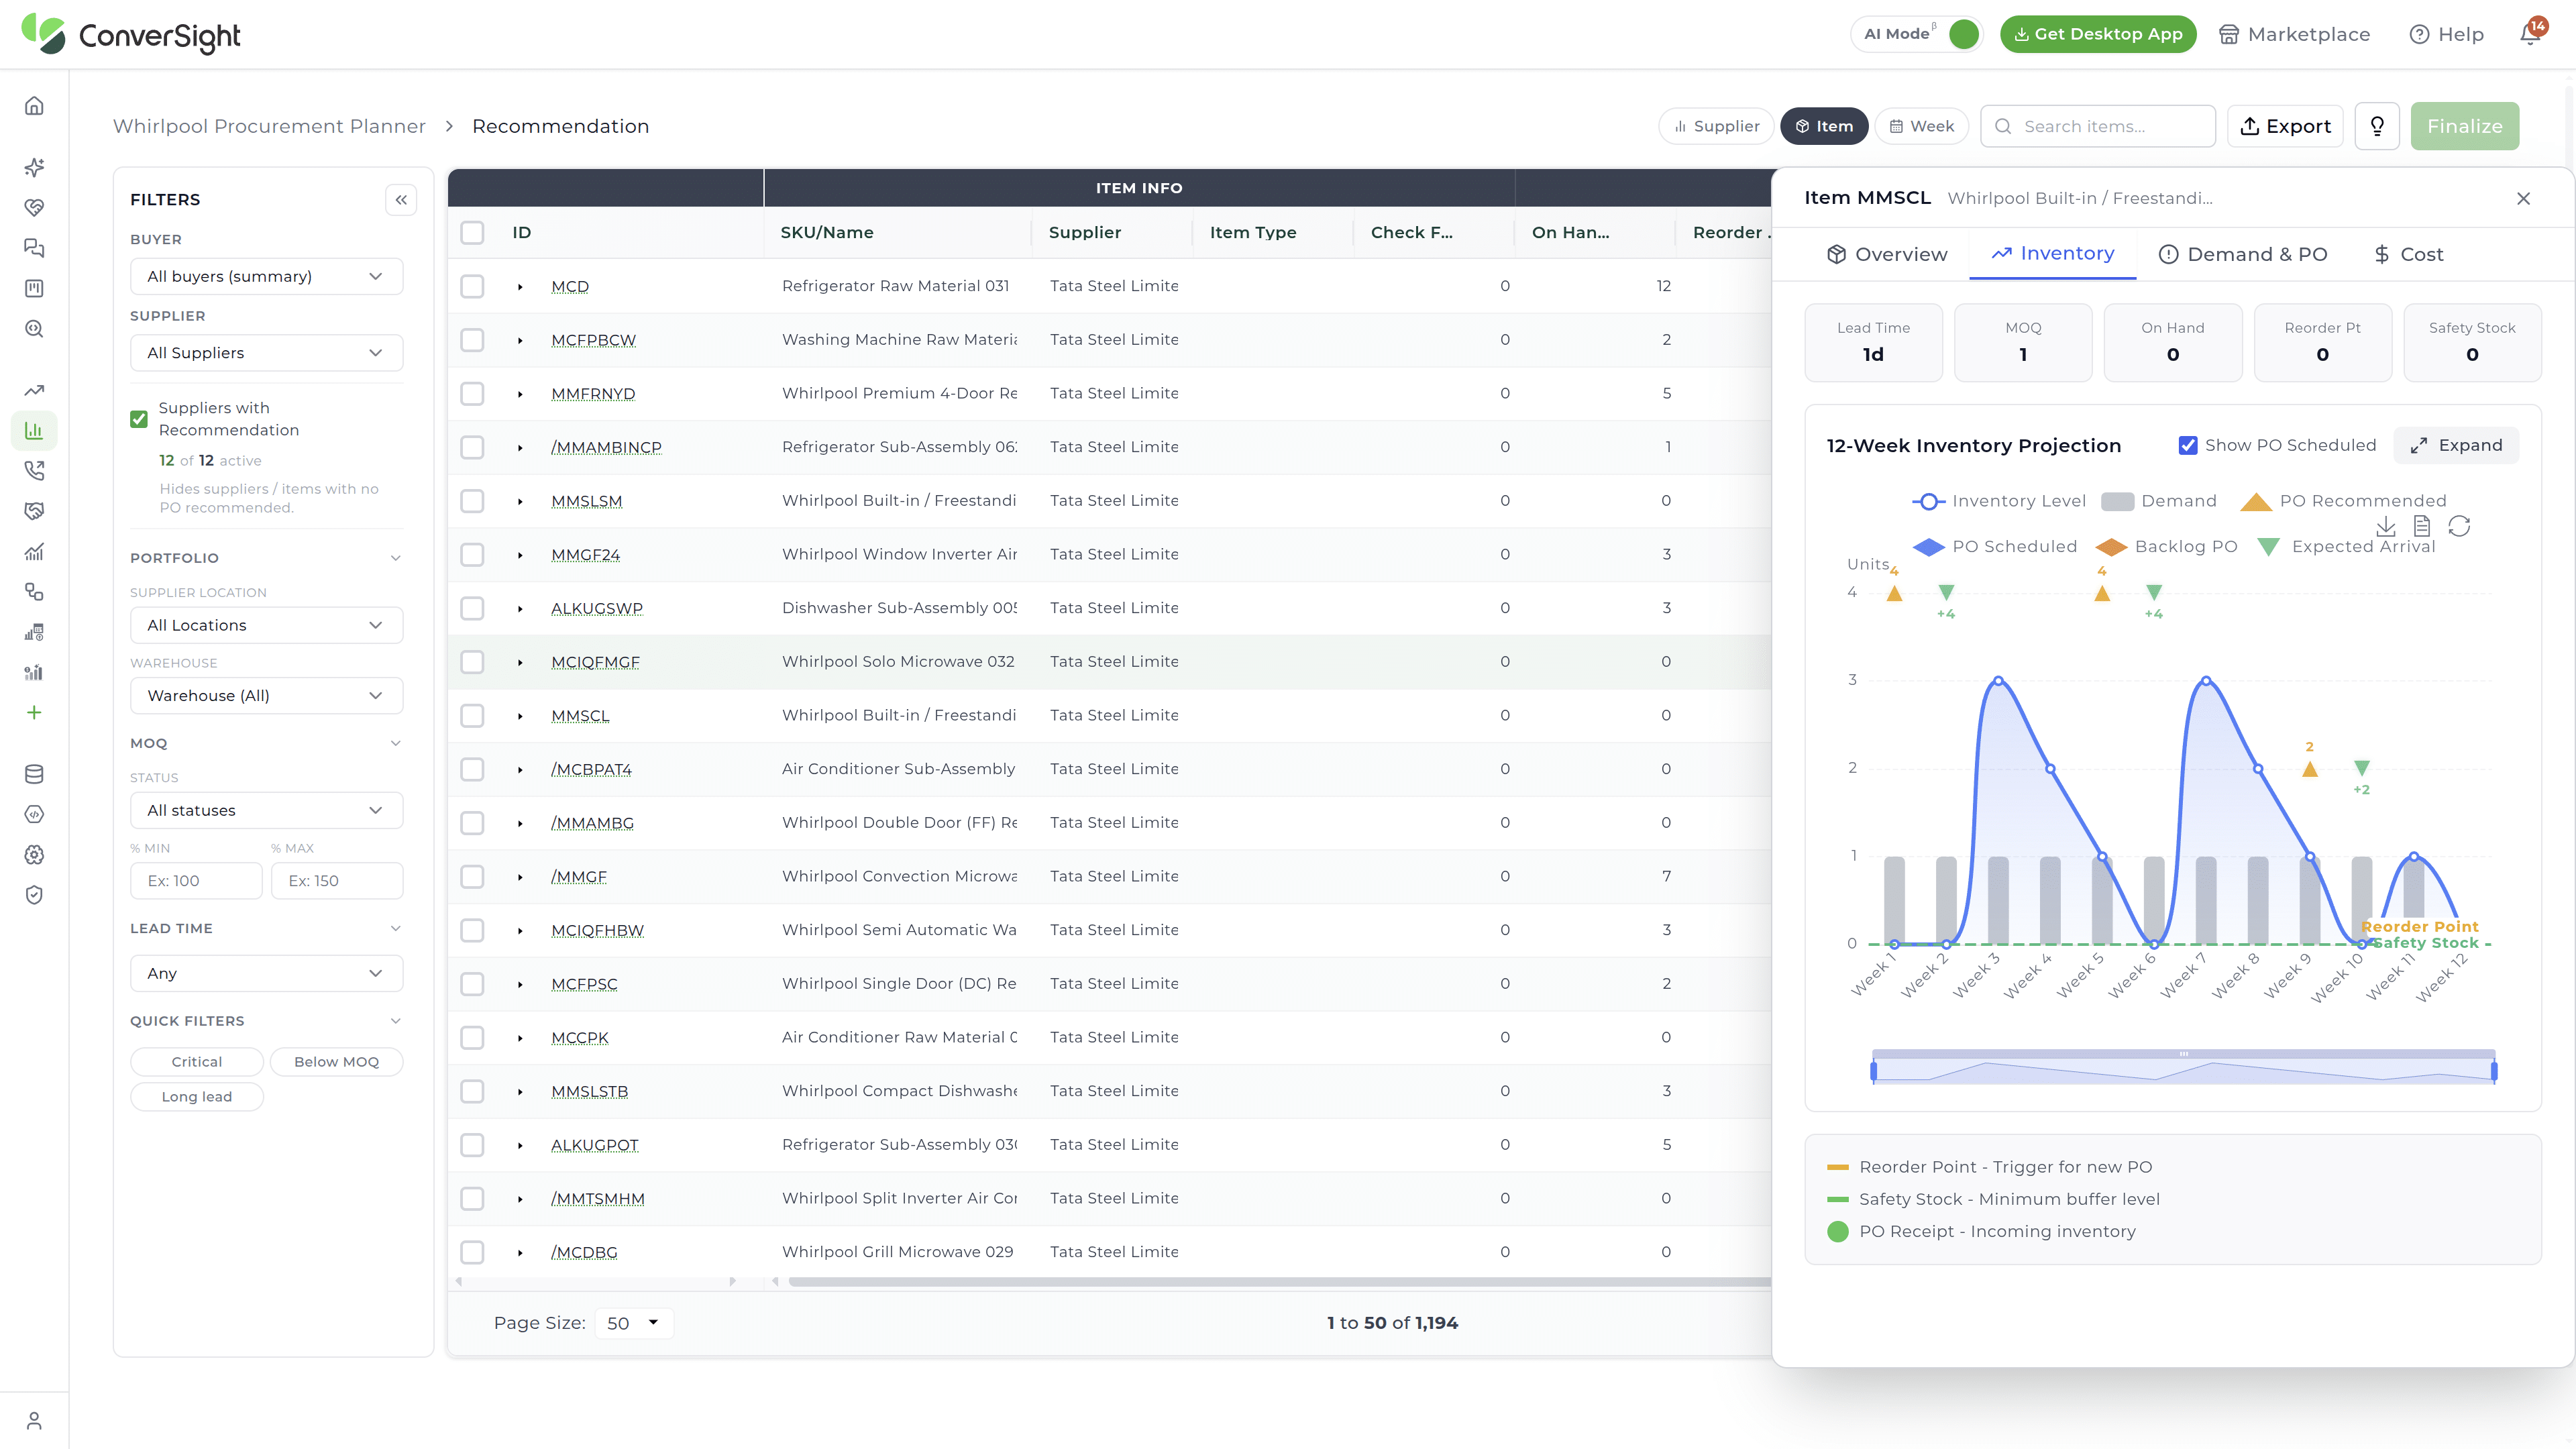The width and height of the screenshot is (2576, 1449).
Task: Click the ConverSight logo
Action: click(x=131, y=35)
